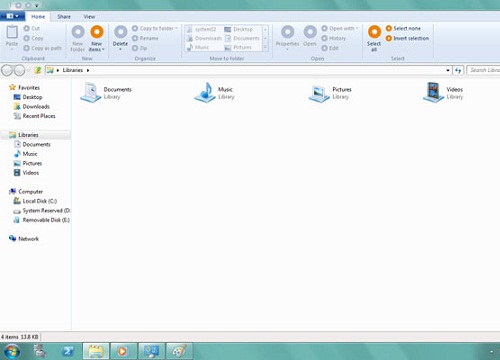Switch to the Share ribbon tab
Viewport: 500px width, 360px height.
pyautogui.click(x=64, y=17)
